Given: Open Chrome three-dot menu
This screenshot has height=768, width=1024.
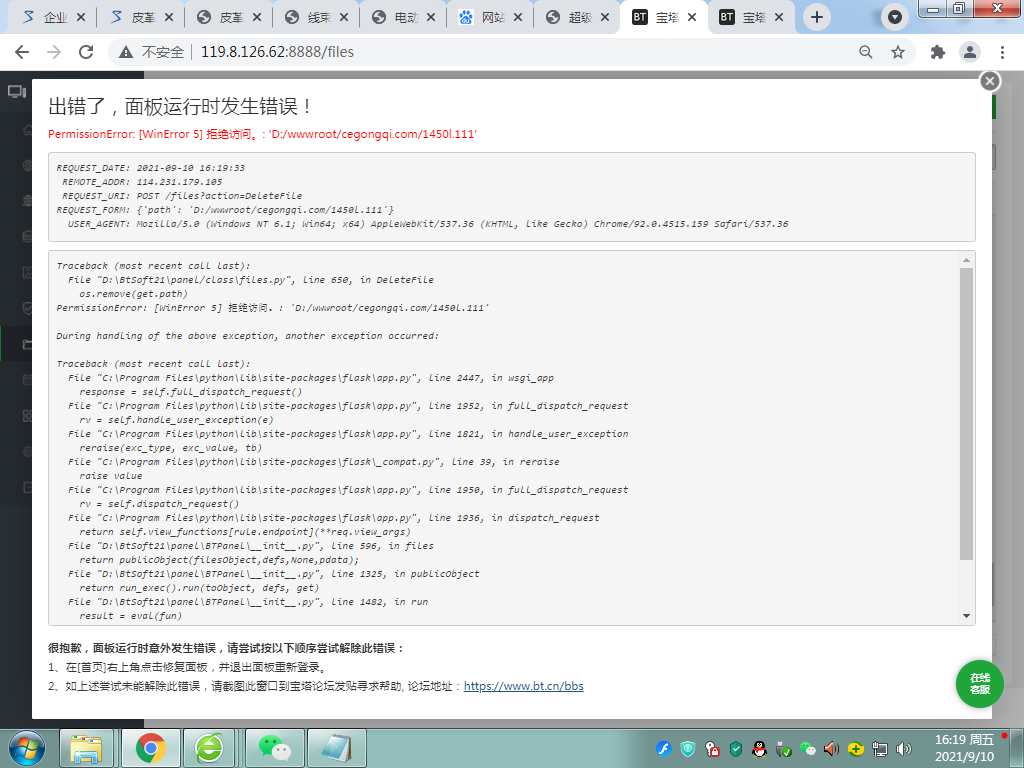Looking at the screenshot, I should tap(1002, 52).
